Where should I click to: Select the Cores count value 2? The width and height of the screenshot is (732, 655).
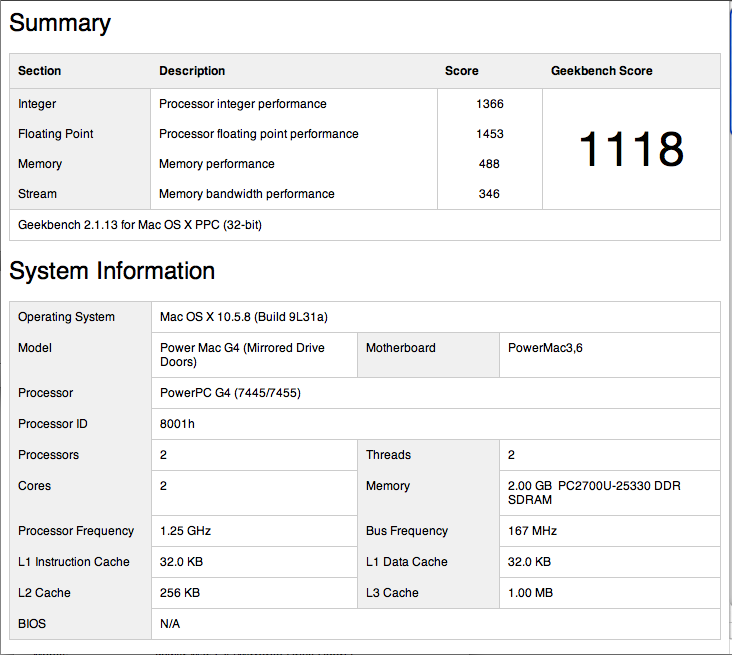click(163, 486)
